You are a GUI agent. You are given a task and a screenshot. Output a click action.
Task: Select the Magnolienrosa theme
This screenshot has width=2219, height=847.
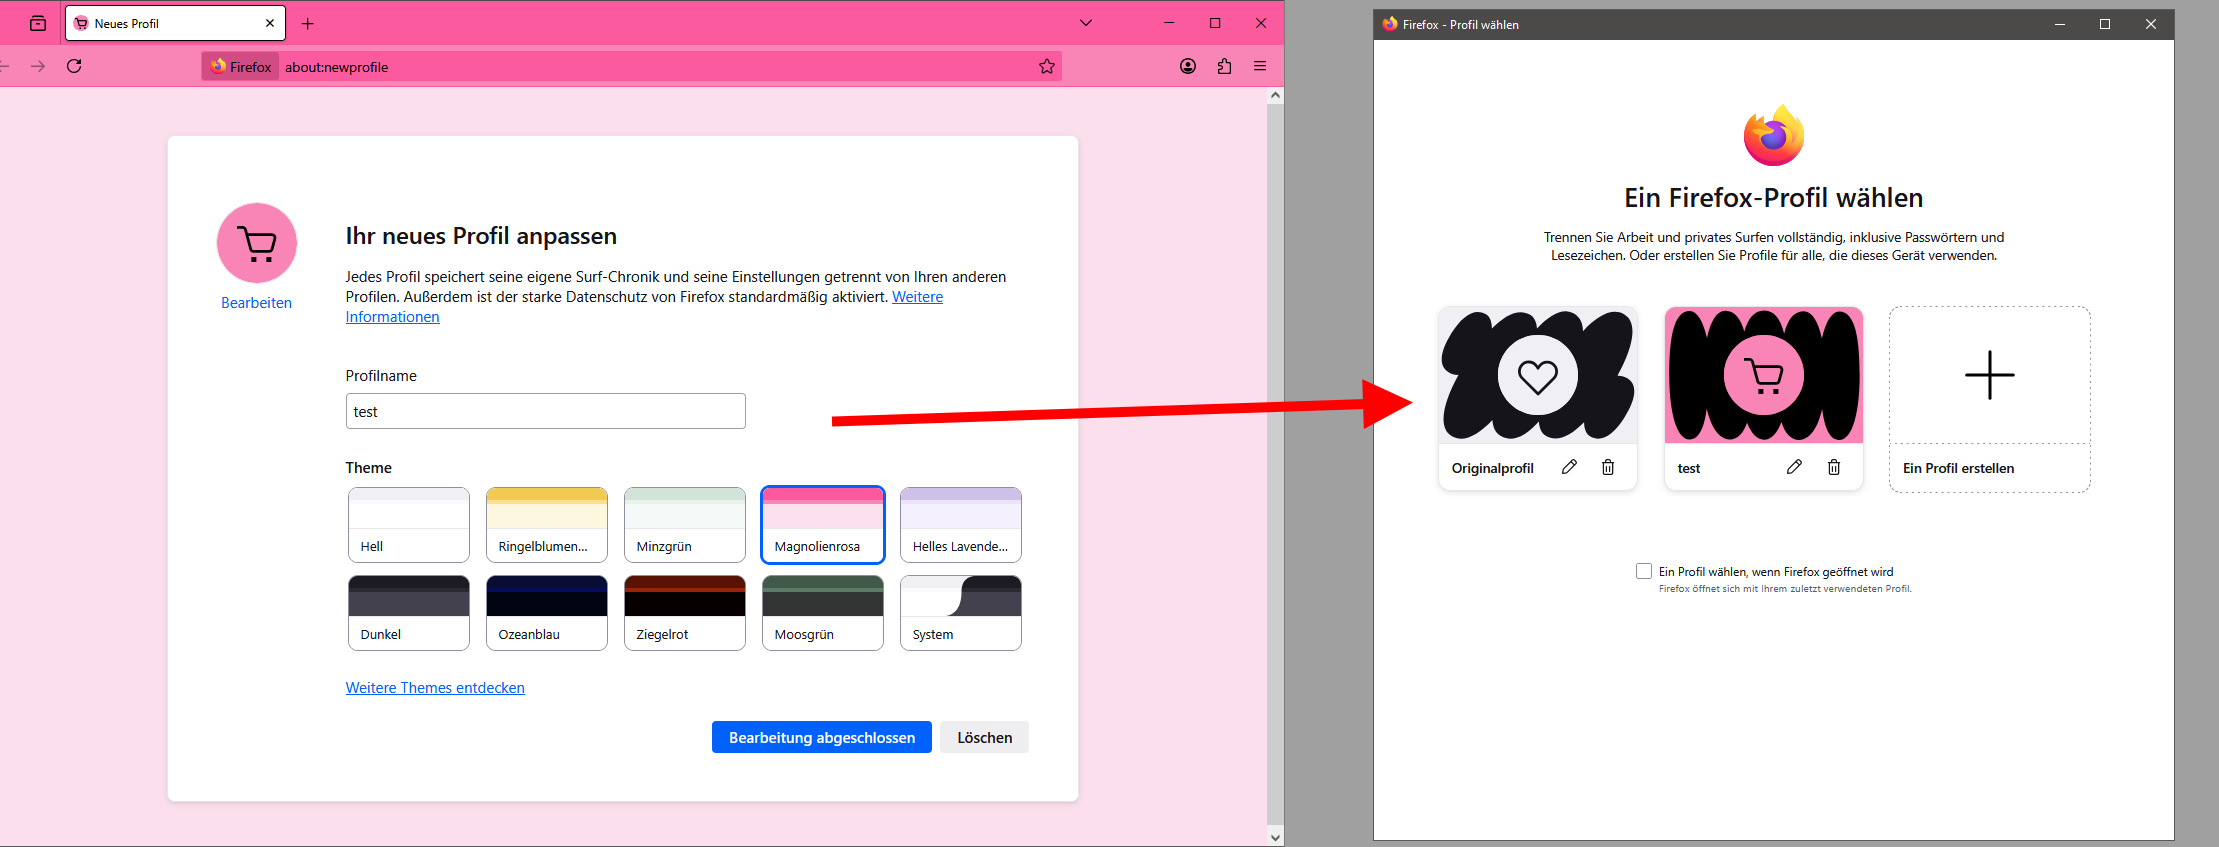[x=823, y=525]
